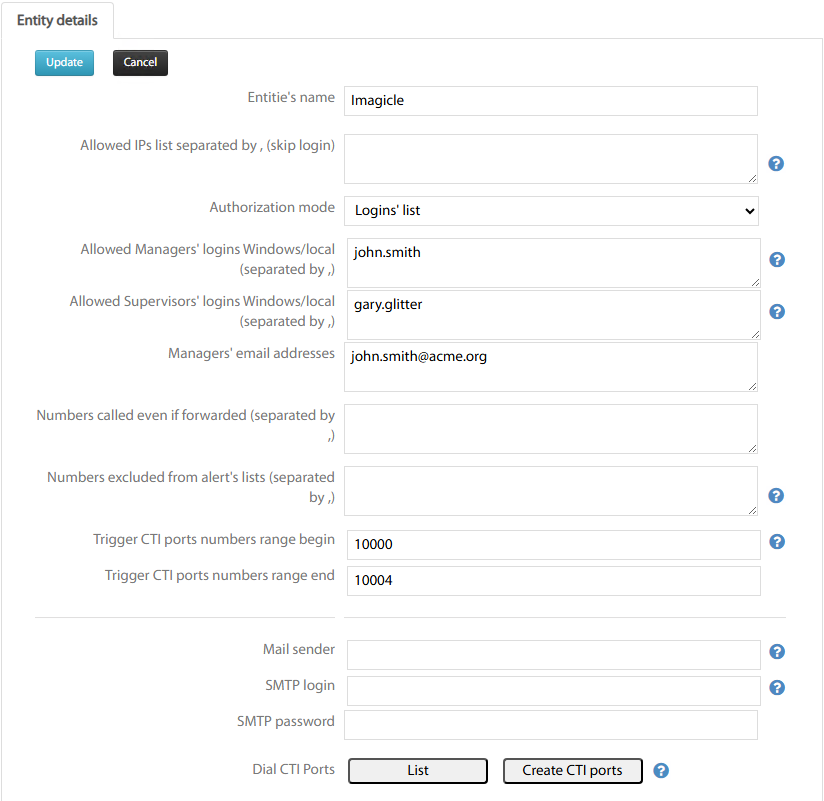Open help for Allowed Managers' logins
The width and height of the screenshot is (824, 801).
point(777,260)
